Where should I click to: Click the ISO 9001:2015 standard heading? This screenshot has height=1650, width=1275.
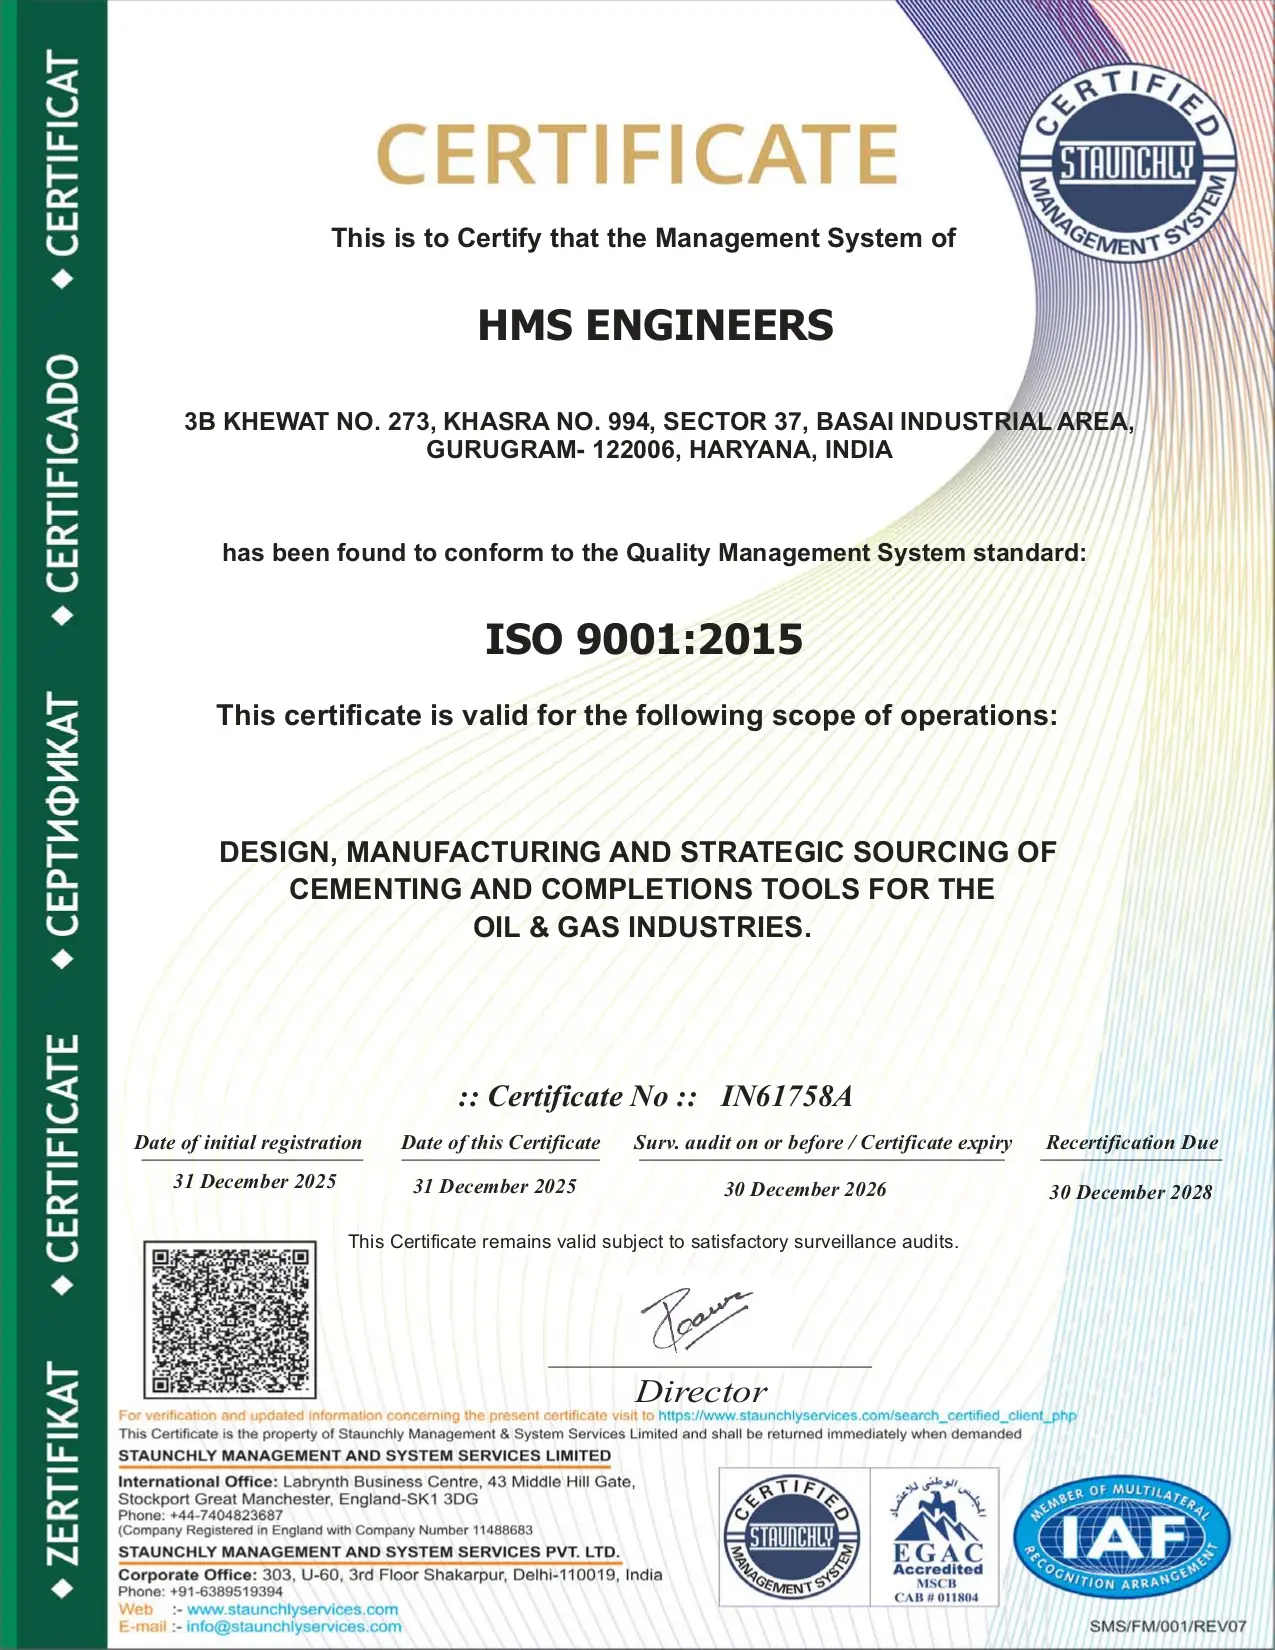tap(643, 639)
